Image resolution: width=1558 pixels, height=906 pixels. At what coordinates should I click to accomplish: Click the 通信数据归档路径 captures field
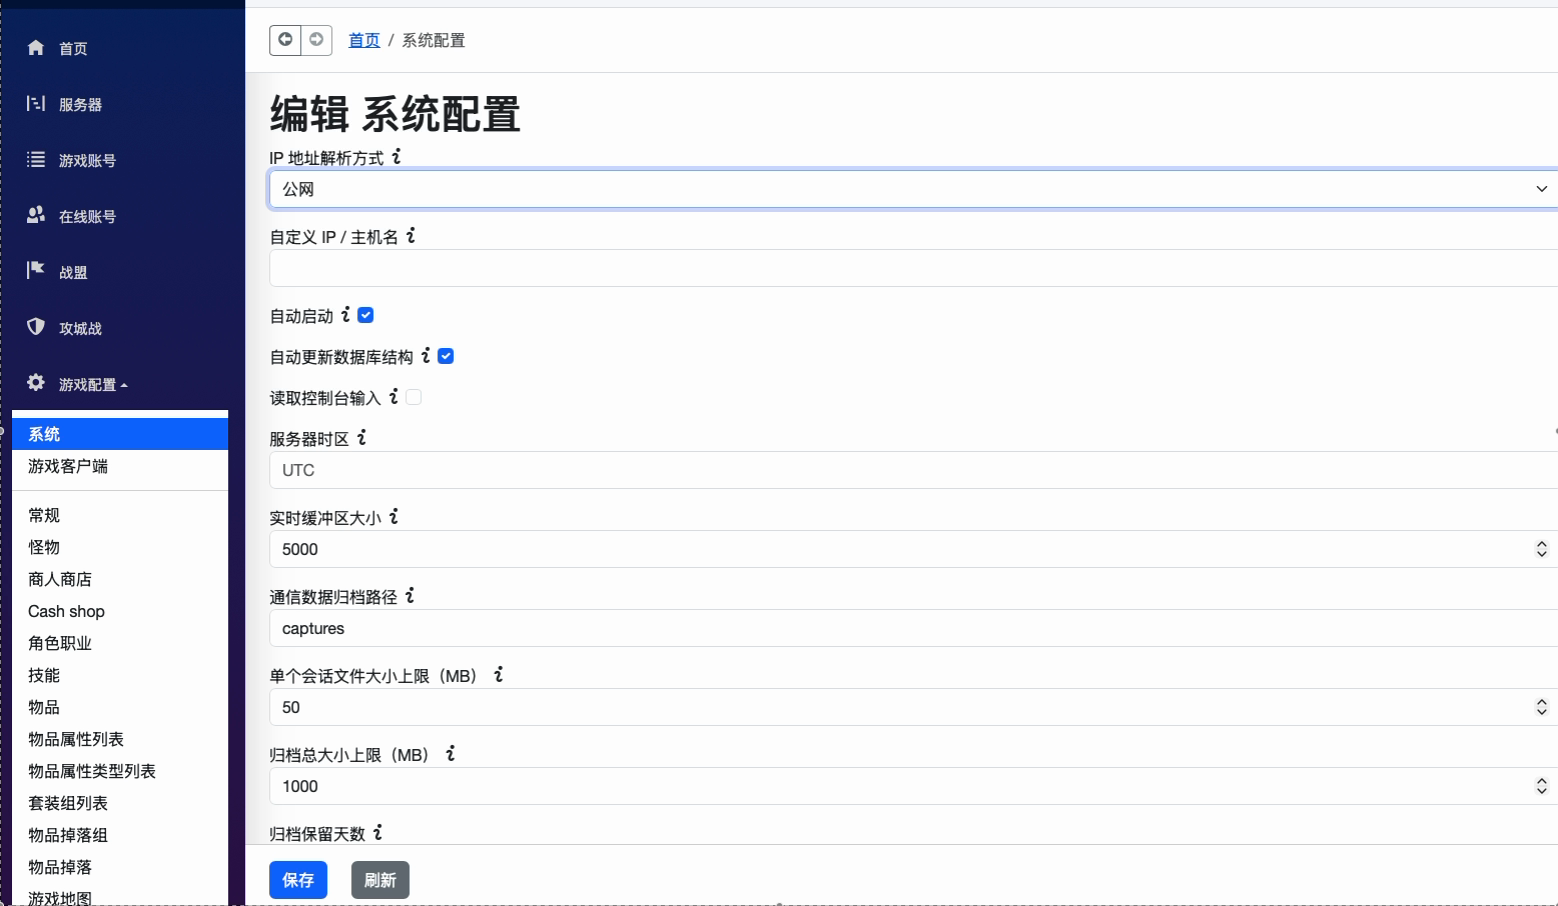click(913, 628)
